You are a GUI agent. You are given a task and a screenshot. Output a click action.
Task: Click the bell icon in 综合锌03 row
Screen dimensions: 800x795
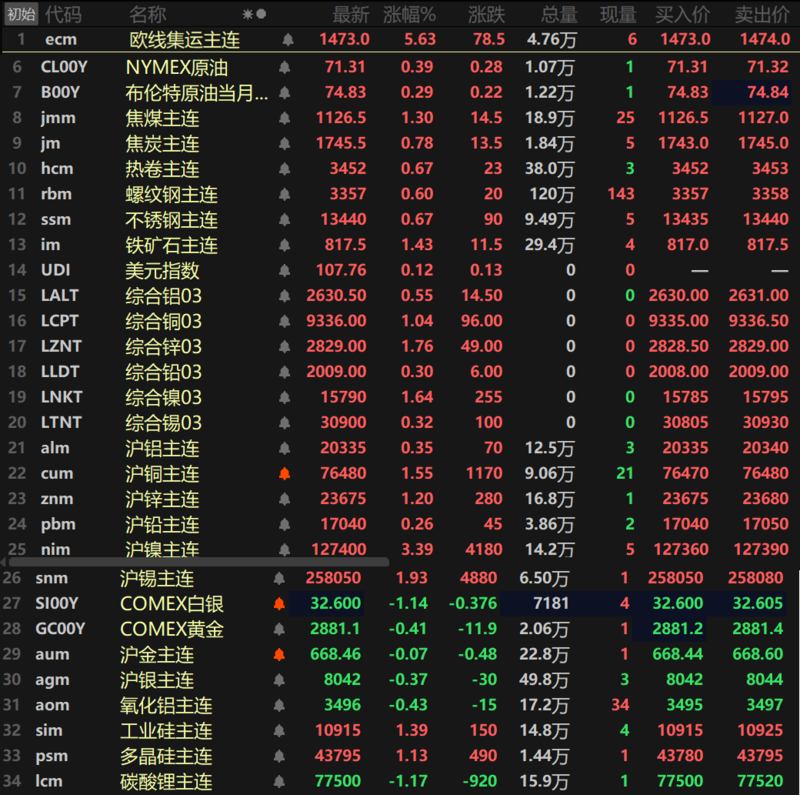pyautogui.click(x=285, y=346)
